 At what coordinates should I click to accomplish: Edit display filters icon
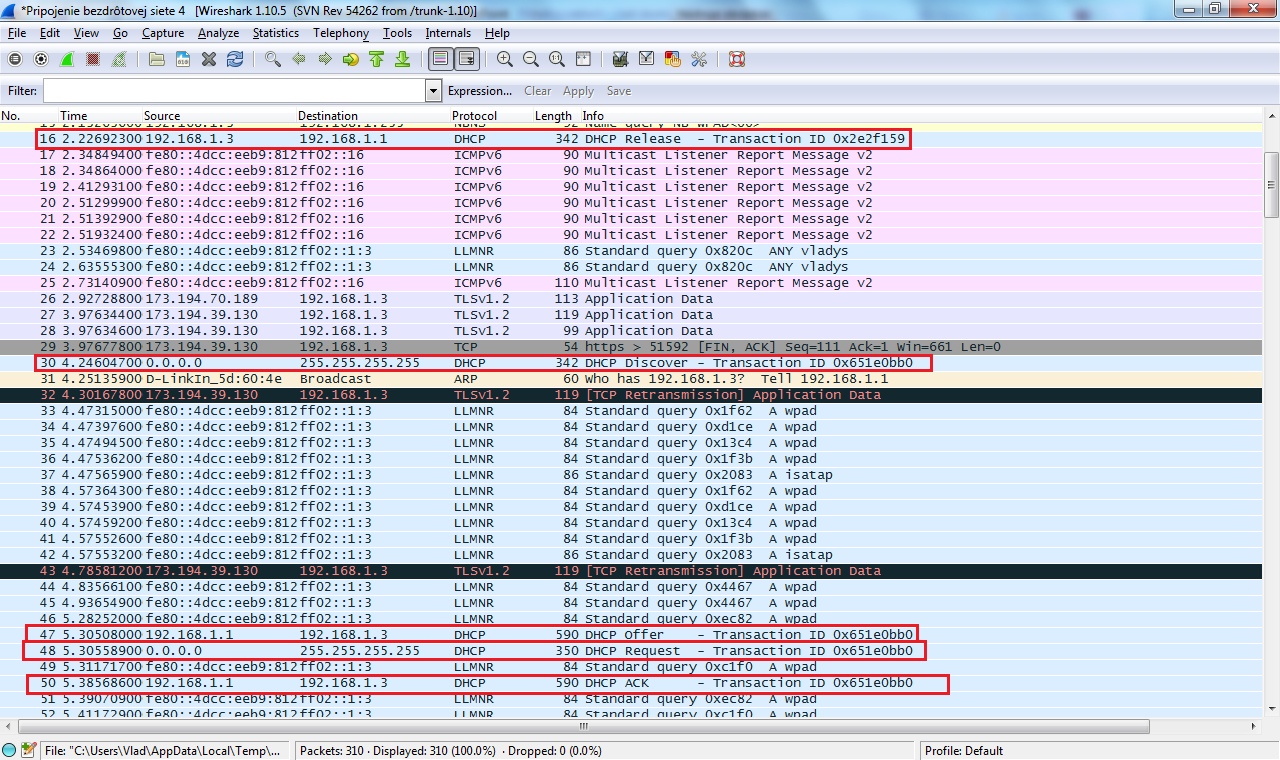[647, 59]
